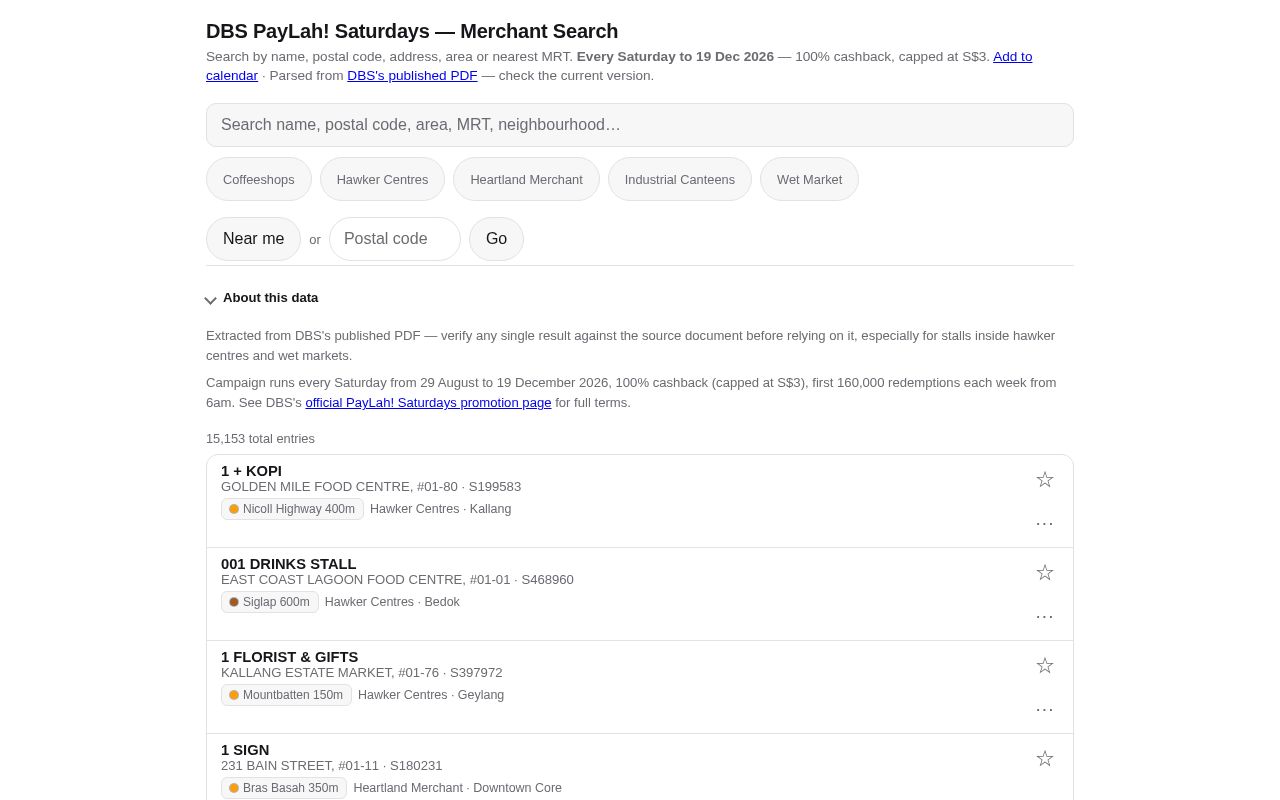
Task: Select the 1 SIGN merchant name
Action: point(245,750)
